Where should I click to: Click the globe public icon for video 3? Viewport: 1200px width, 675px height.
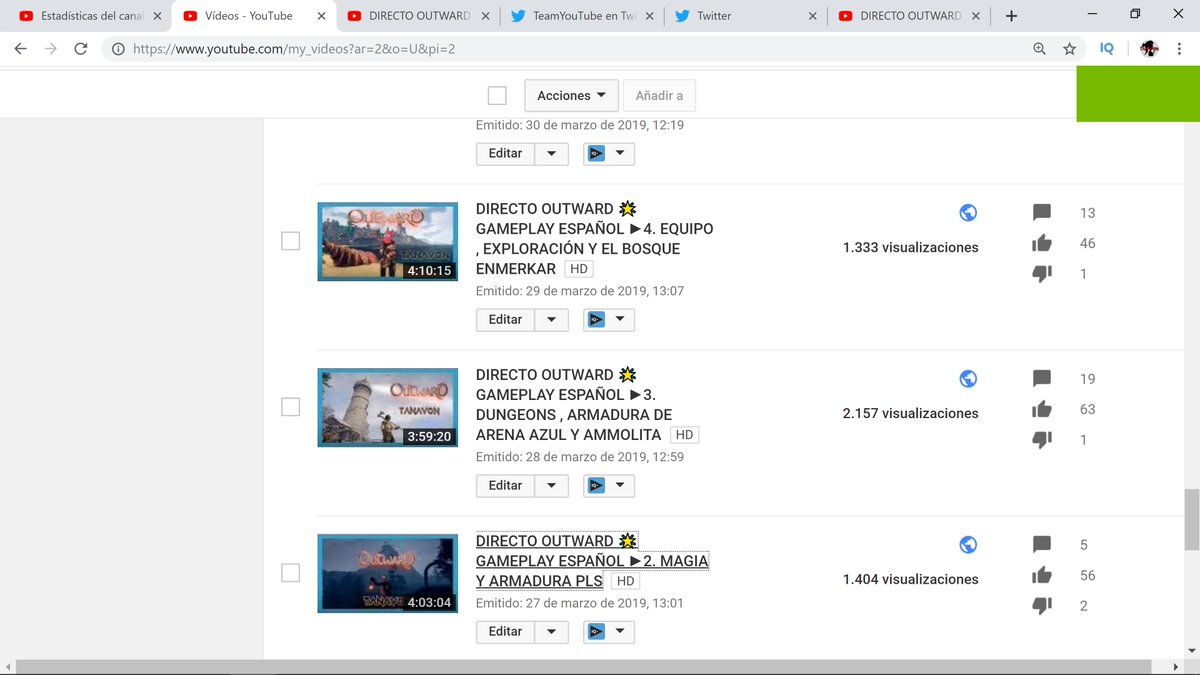(967, 378)
